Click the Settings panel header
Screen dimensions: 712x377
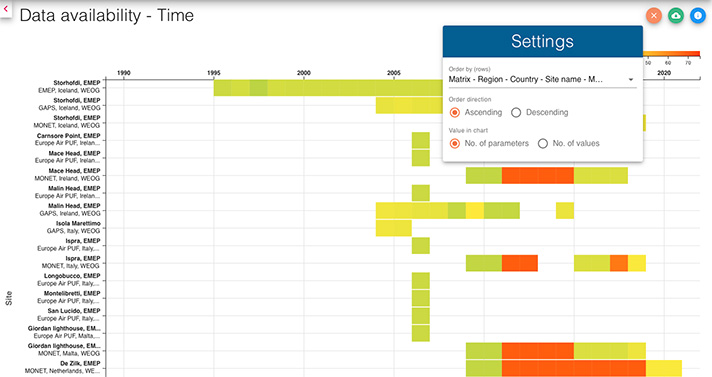tap(543, 41)
